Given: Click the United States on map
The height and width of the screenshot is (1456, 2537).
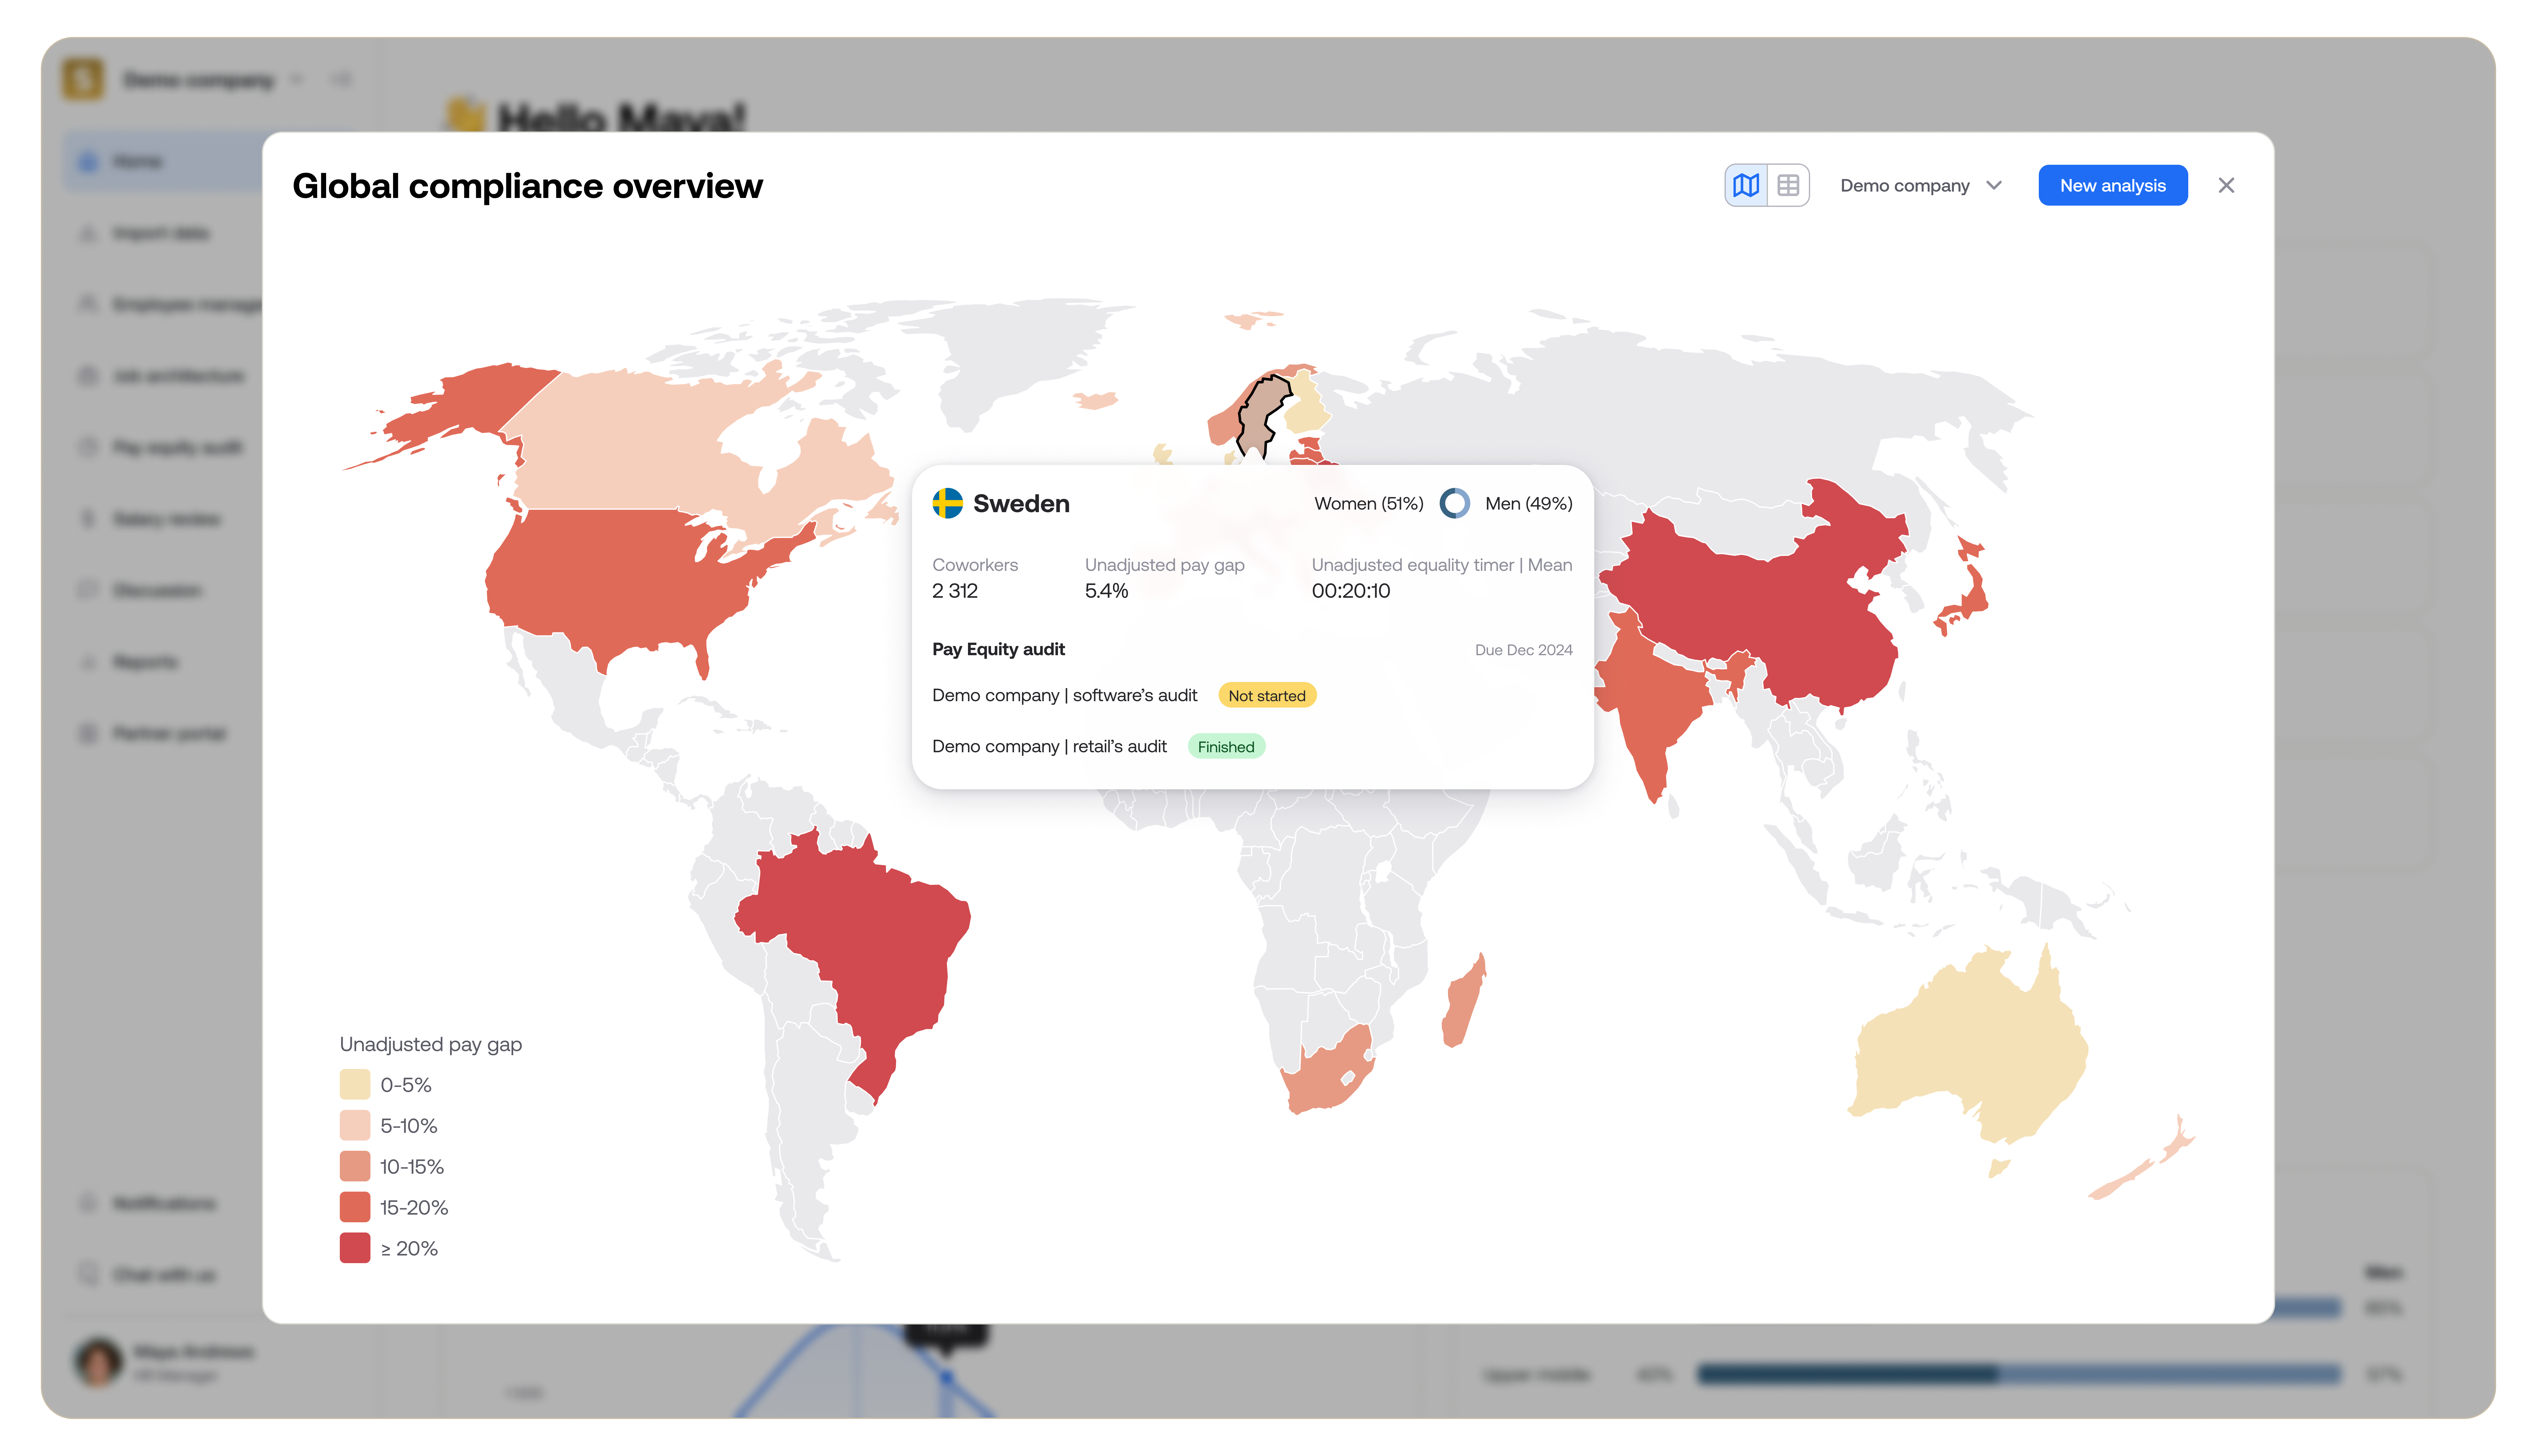Looking at the screenshot, I should point(620,580).
